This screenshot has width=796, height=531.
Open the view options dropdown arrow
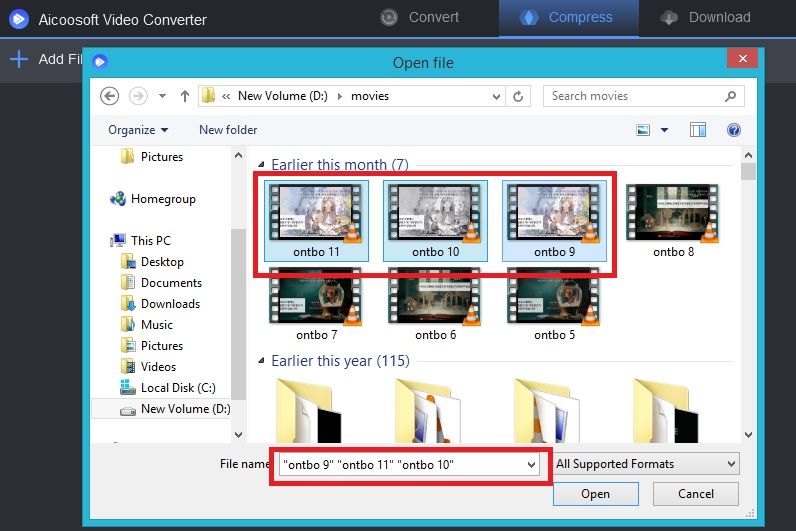click(664, 130)
